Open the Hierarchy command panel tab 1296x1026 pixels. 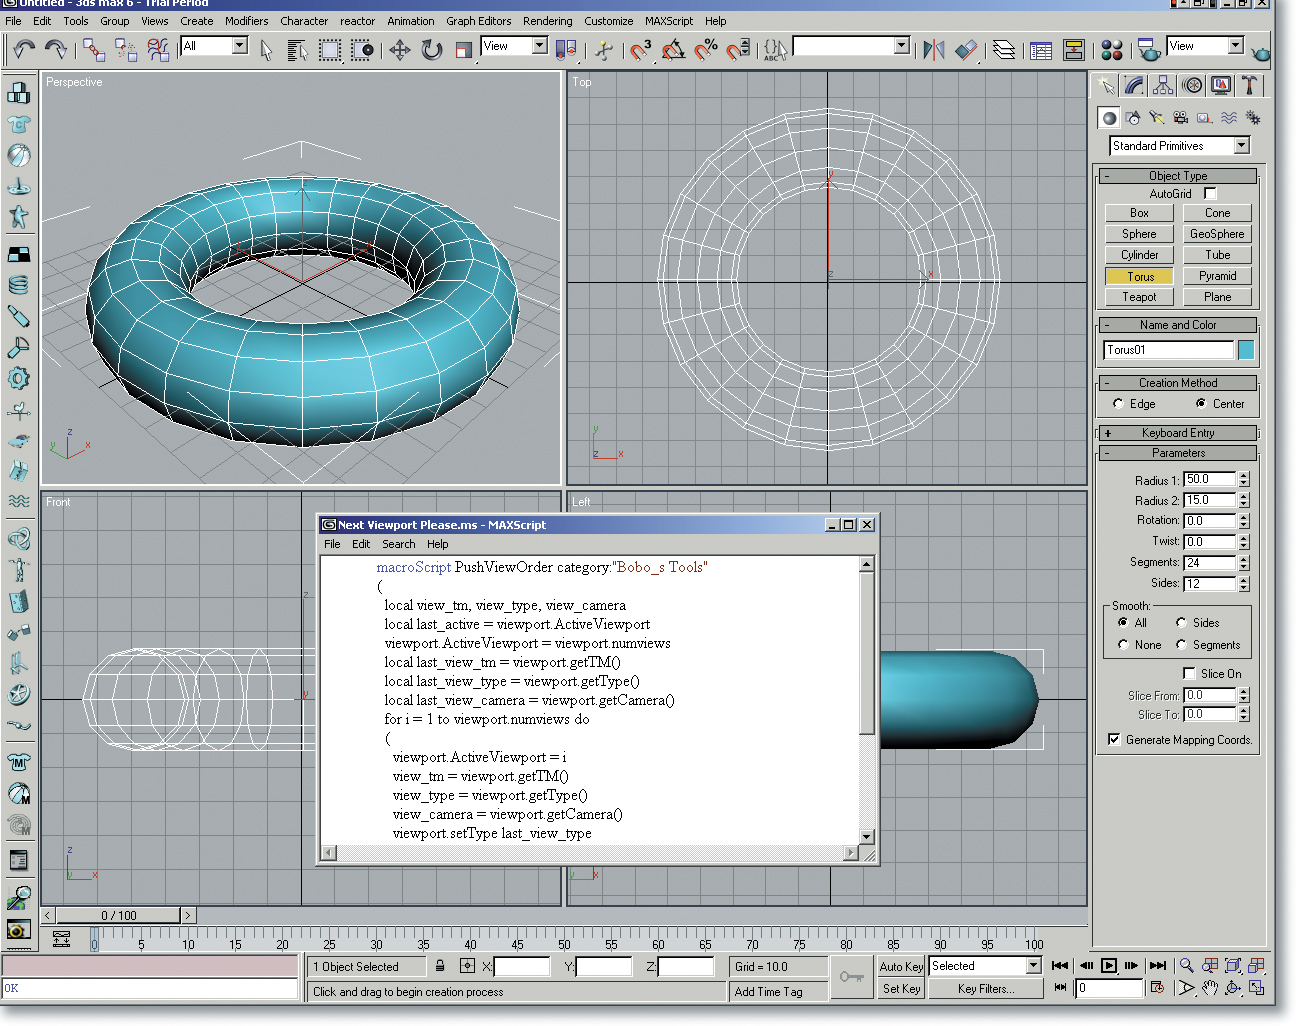pos(1163,86)
